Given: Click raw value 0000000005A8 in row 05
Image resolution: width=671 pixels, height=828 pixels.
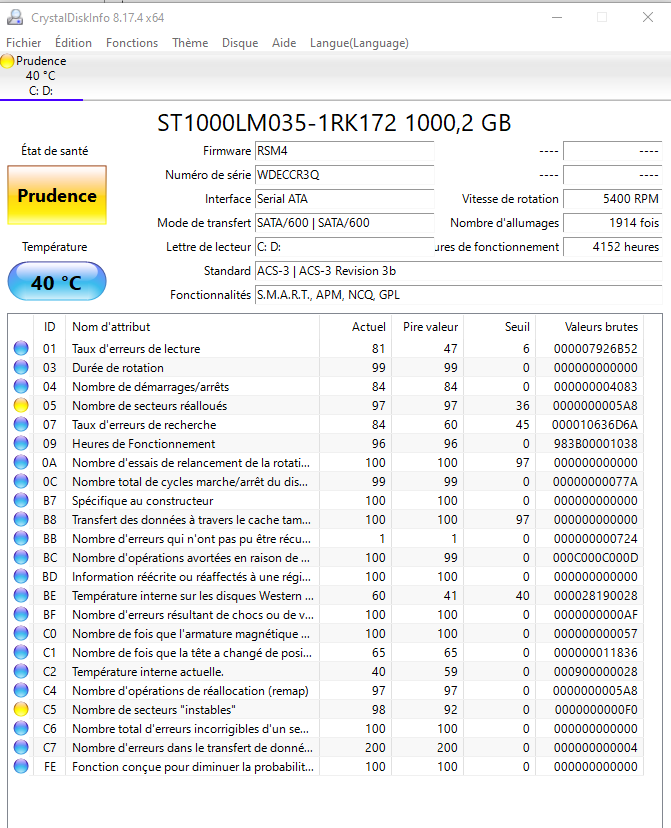Looking at the screenshot, I should (x=595, y=406).
